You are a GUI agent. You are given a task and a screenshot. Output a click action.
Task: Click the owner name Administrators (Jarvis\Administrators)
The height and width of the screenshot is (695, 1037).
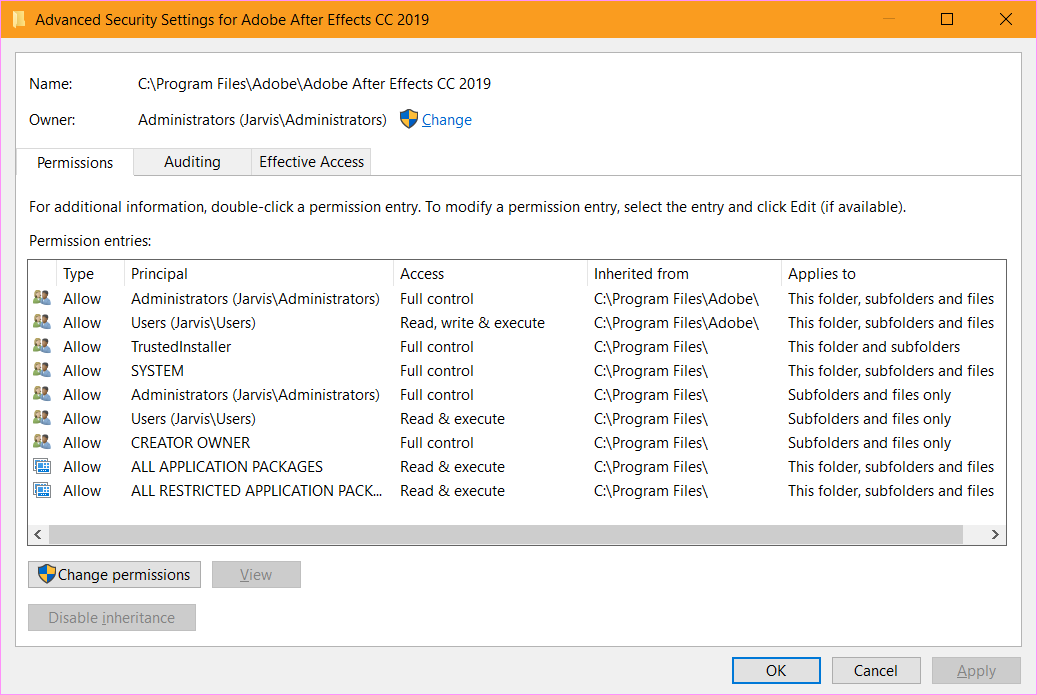point(262,120)
